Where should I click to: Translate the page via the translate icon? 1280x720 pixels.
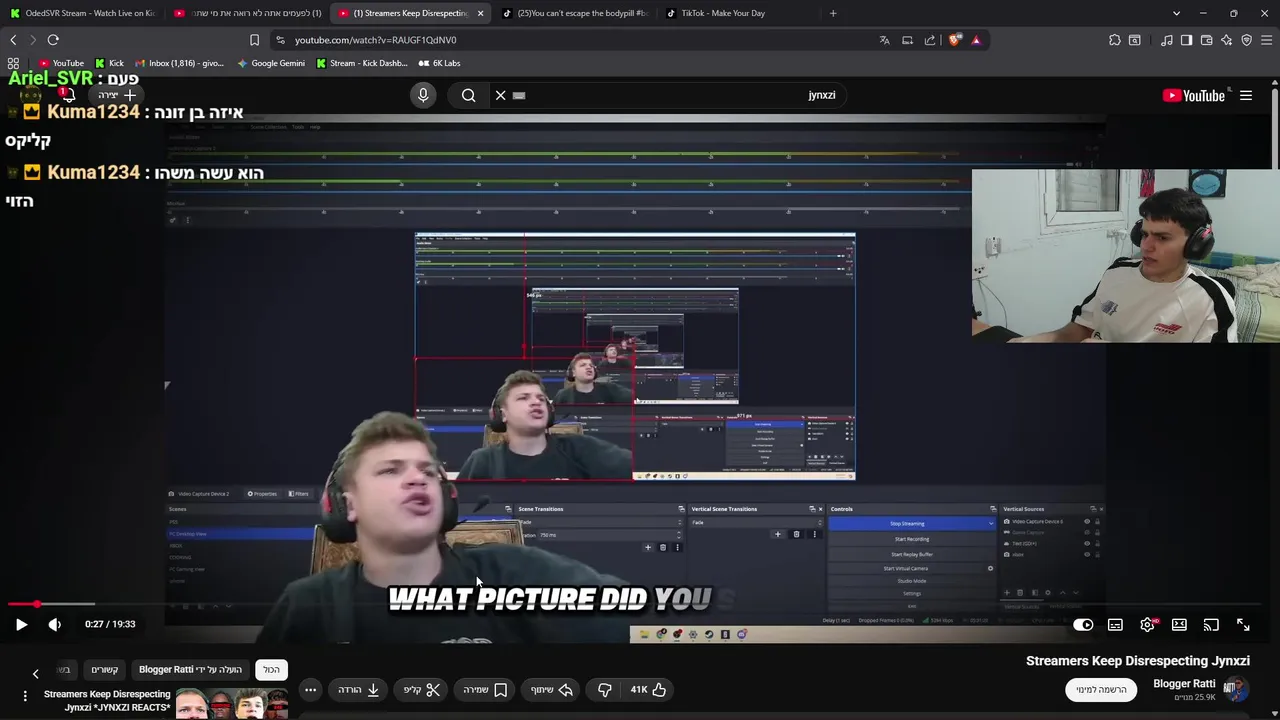tap(884, 40)
